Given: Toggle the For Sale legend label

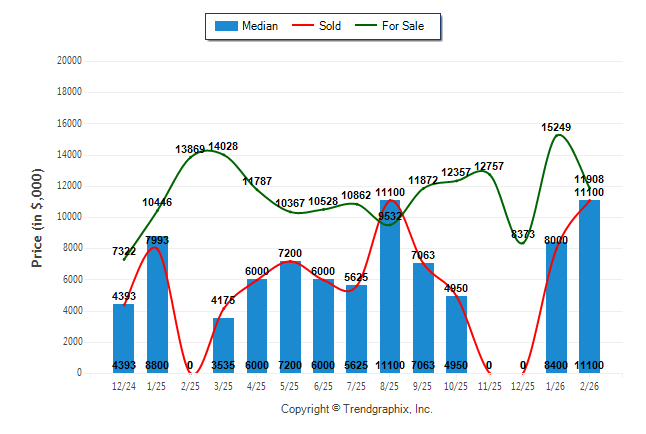Looking at the screenshot, I should point(402,26).
